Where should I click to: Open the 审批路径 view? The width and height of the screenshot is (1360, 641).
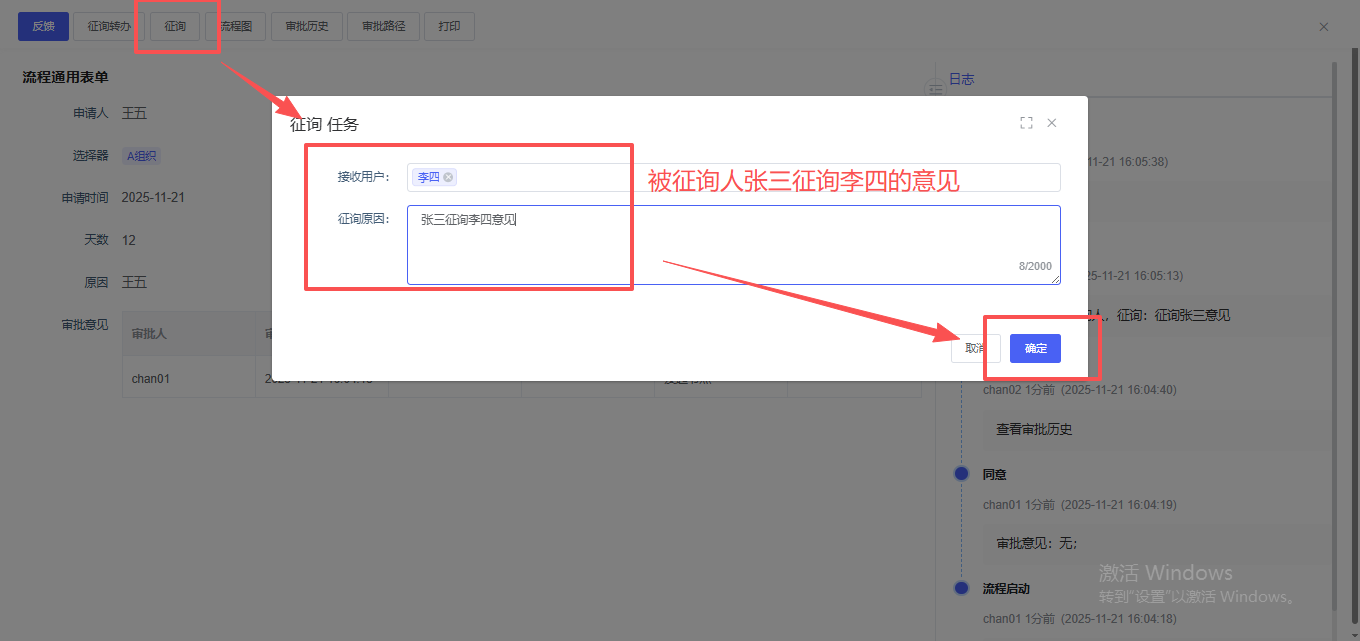pos(383,26)
